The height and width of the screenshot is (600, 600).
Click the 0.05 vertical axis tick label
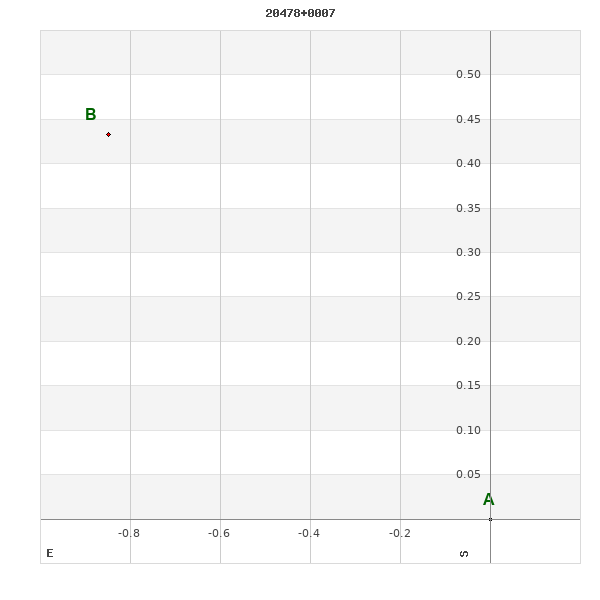point(468,475)
